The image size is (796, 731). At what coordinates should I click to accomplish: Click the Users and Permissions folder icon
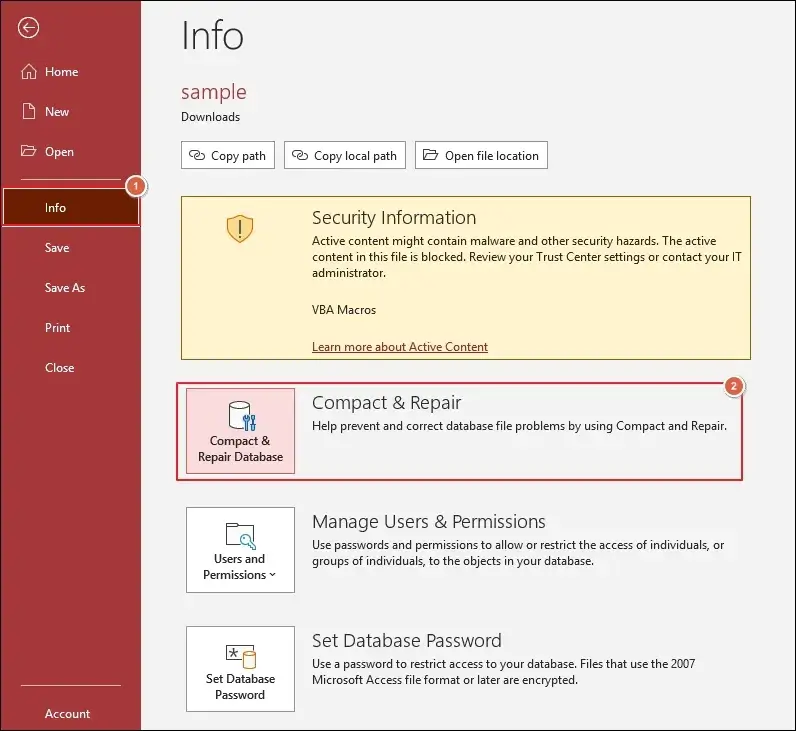point(240,534)
